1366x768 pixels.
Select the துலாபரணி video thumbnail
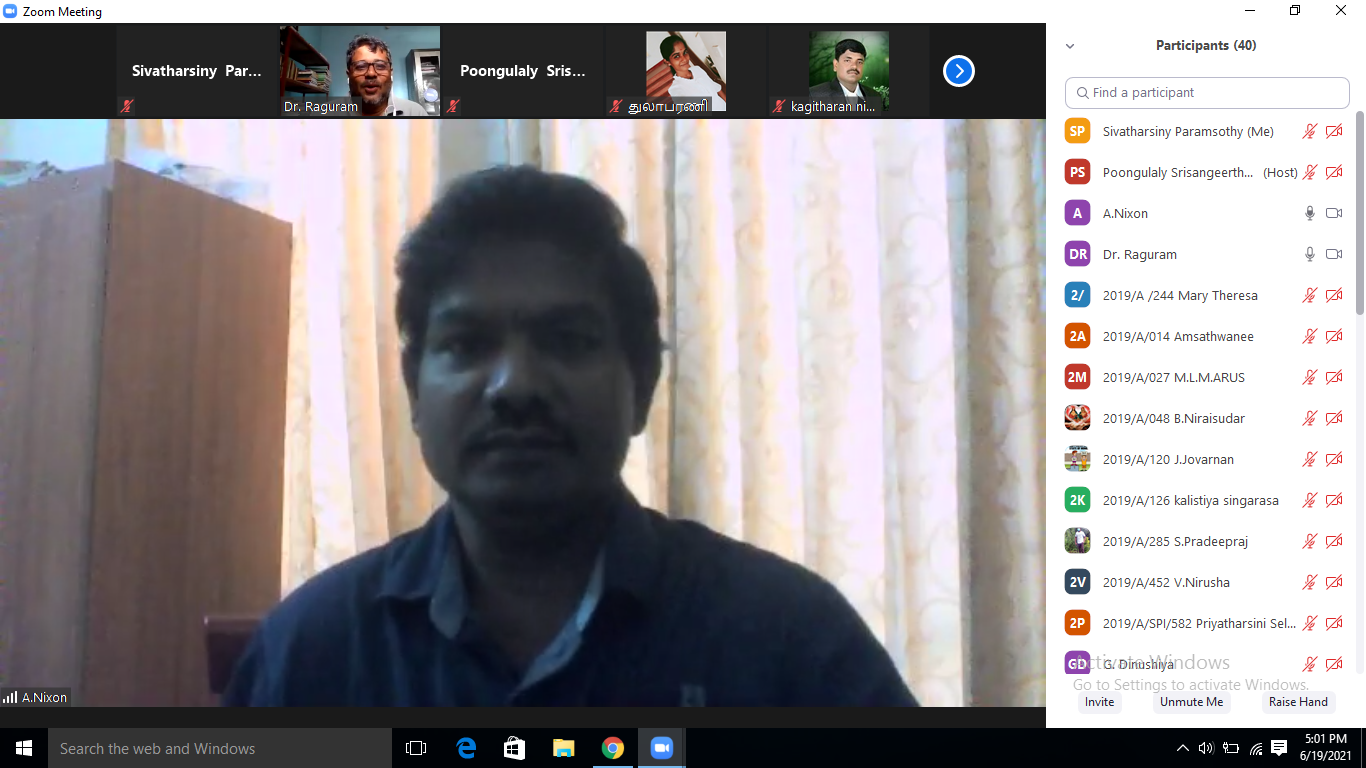coord(686,71)
